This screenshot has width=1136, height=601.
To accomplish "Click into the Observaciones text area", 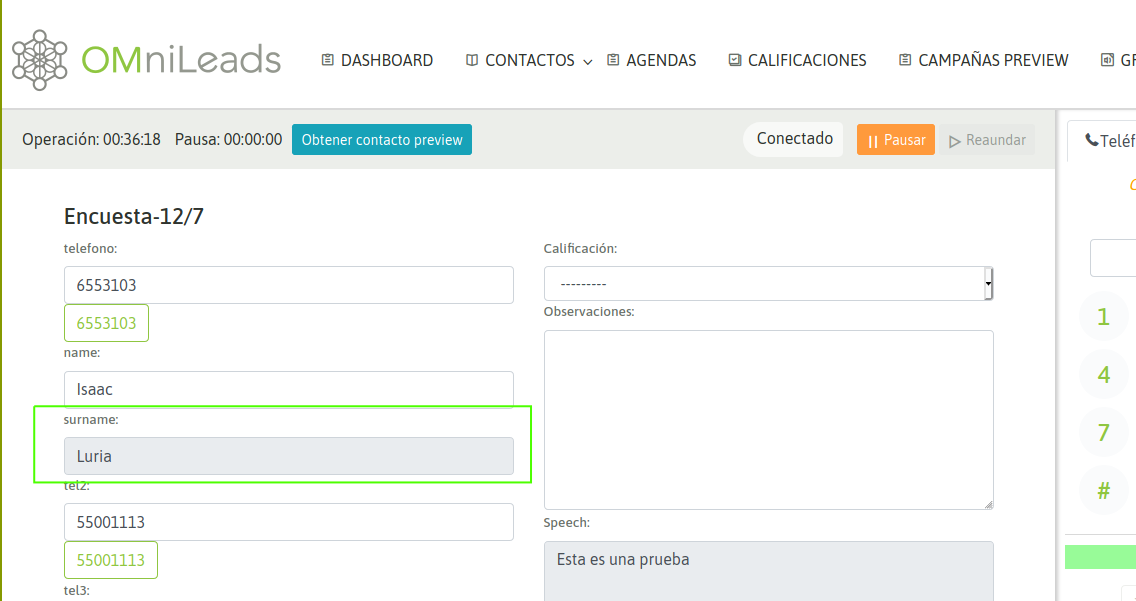I will (768, 420).
